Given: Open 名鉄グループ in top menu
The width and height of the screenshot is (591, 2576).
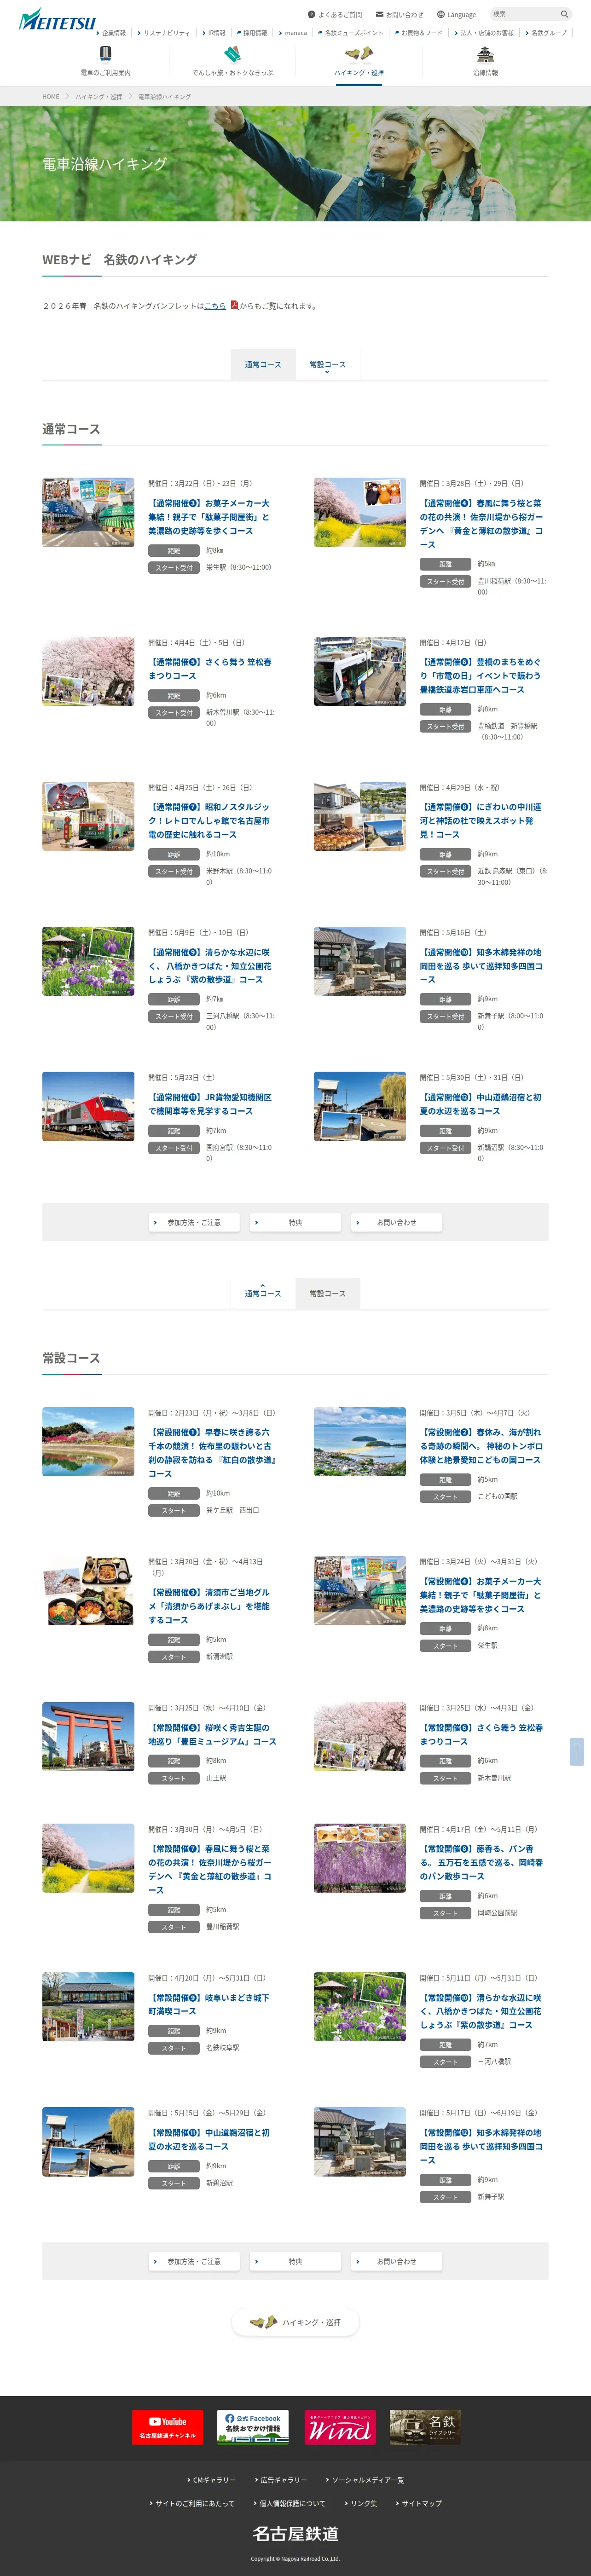Looking at the screenshot, I should [x=546, y=33].
